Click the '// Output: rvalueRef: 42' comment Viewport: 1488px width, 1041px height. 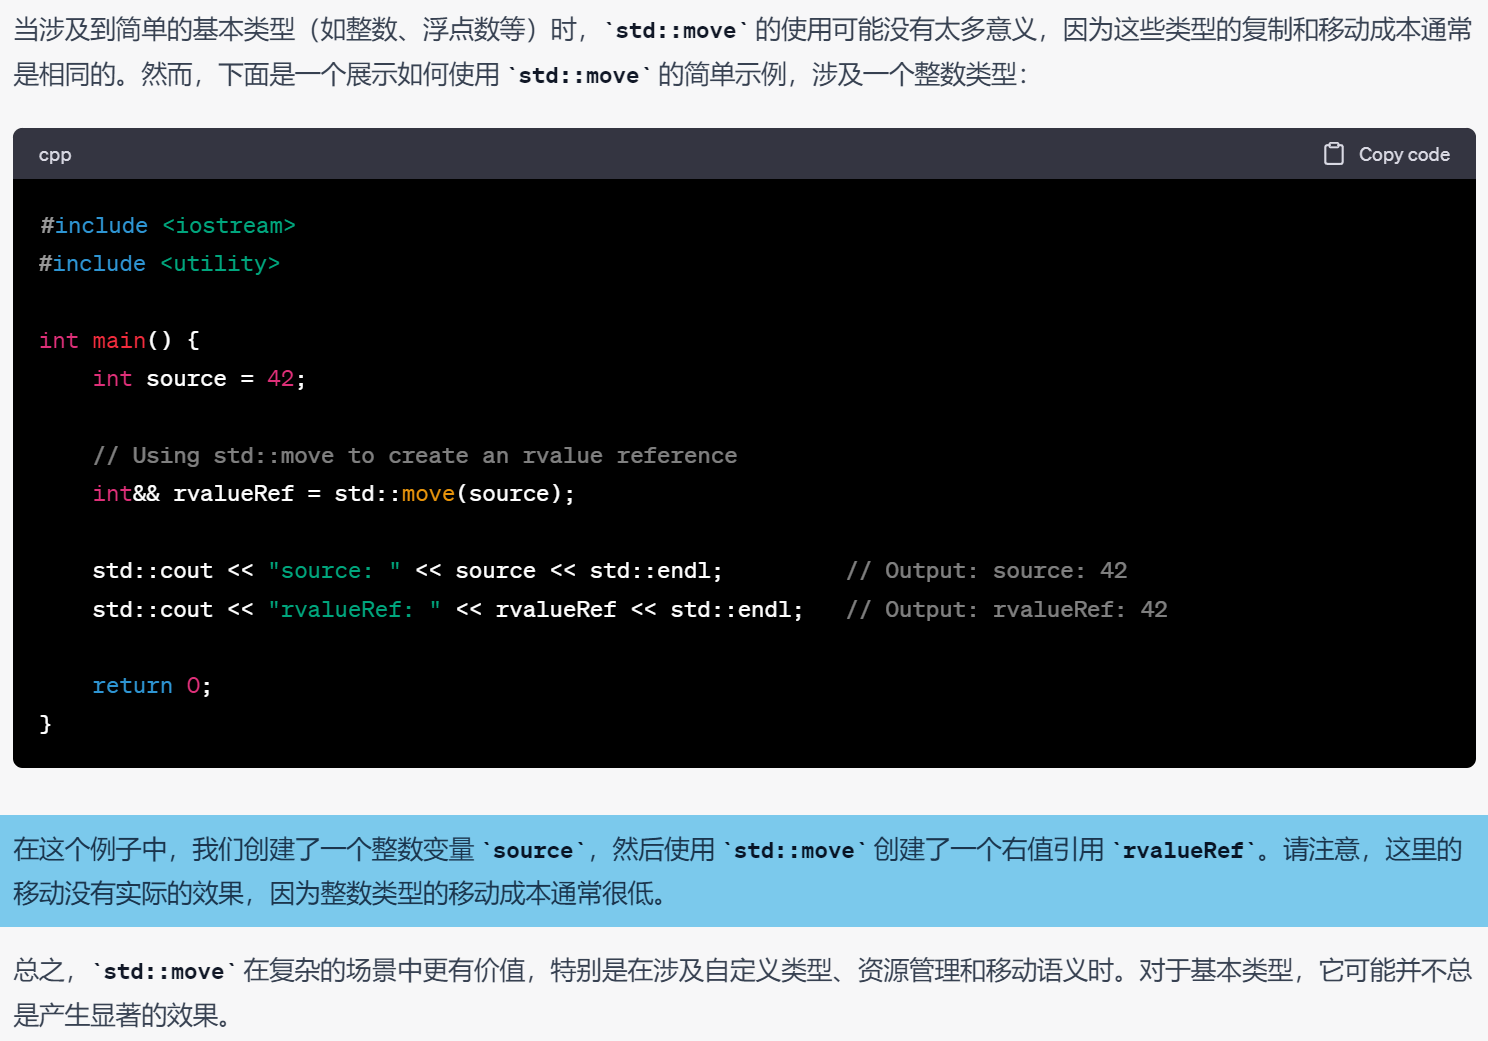1007,610
